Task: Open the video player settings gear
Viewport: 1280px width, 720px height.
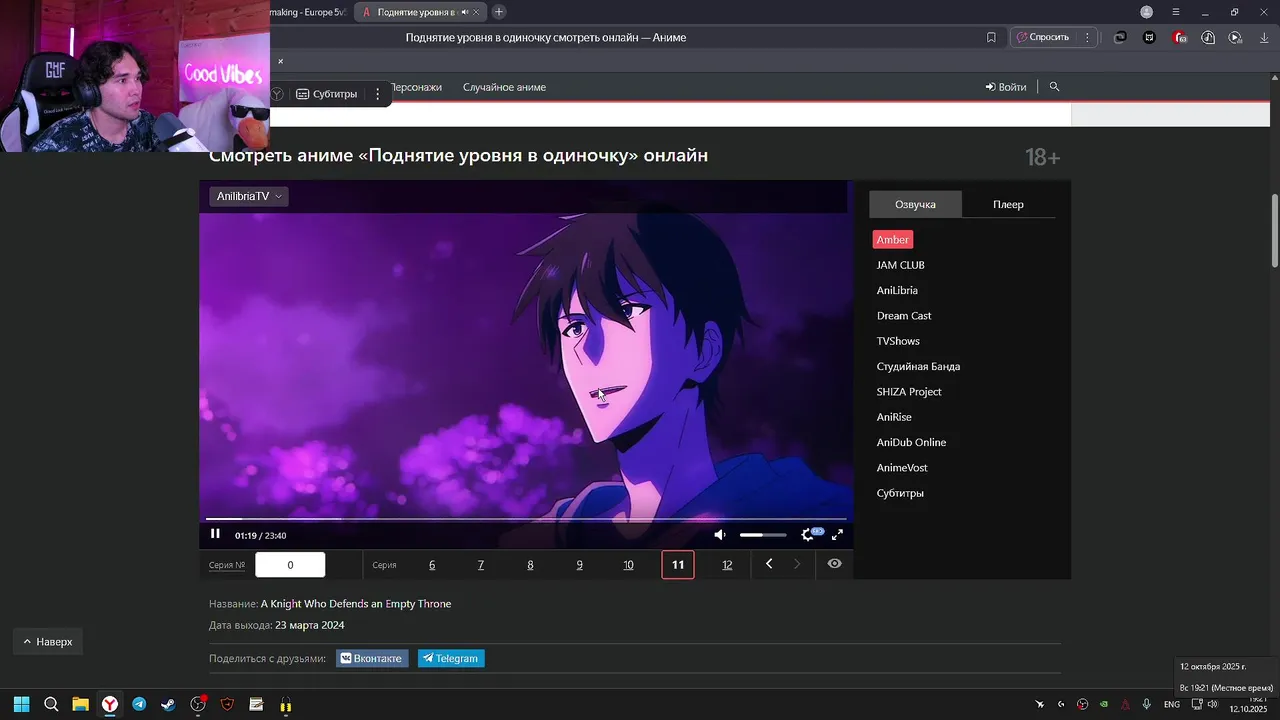Action: point(808,535)
